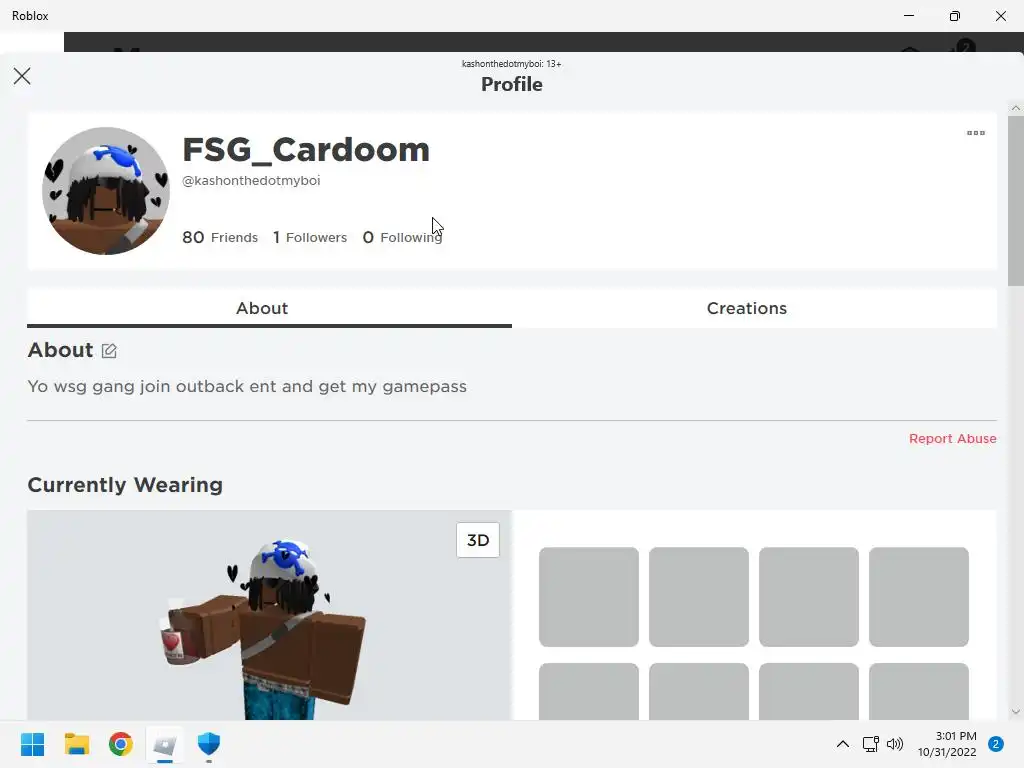Screen dimensions: 1024x768
Task: Expand the hidden system tray icons chevron
Action: [842, 744]
